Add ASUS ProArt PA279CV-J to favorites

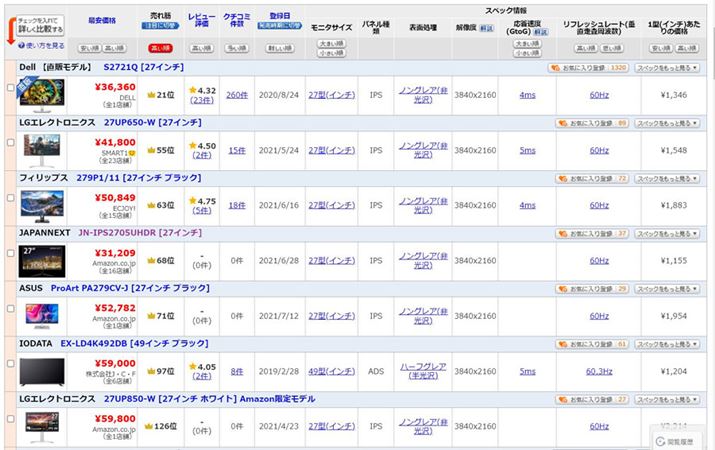click(x=592, y=288)
